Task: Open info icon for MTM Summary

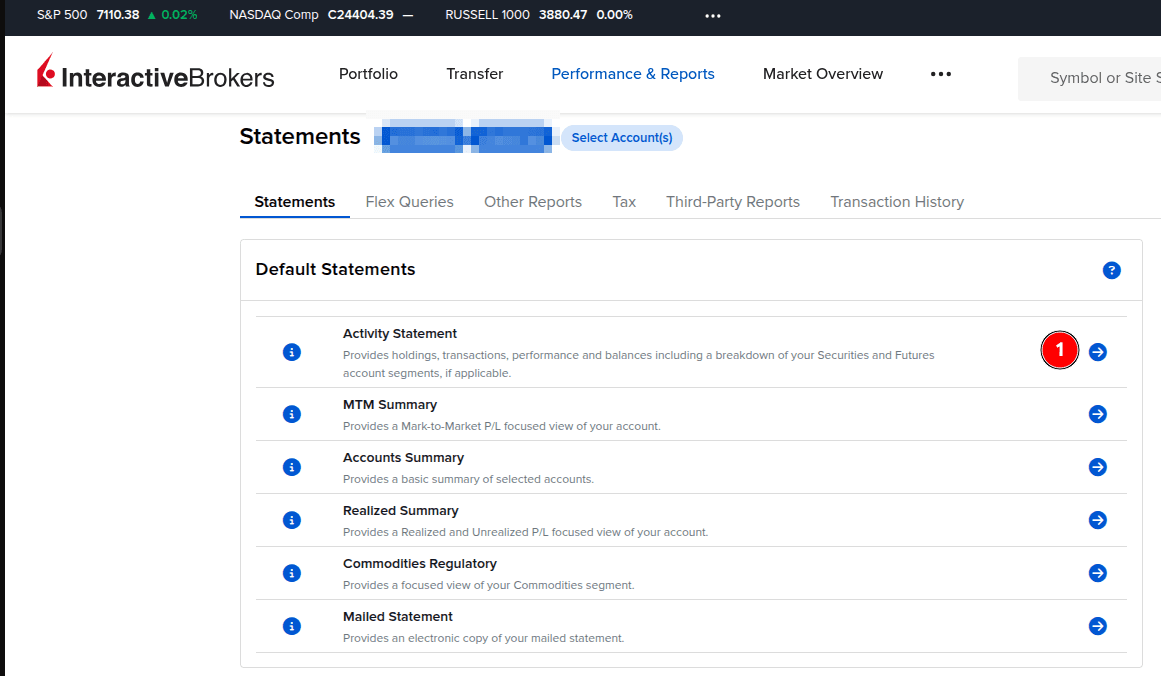Action: click(x=292, y=414)
